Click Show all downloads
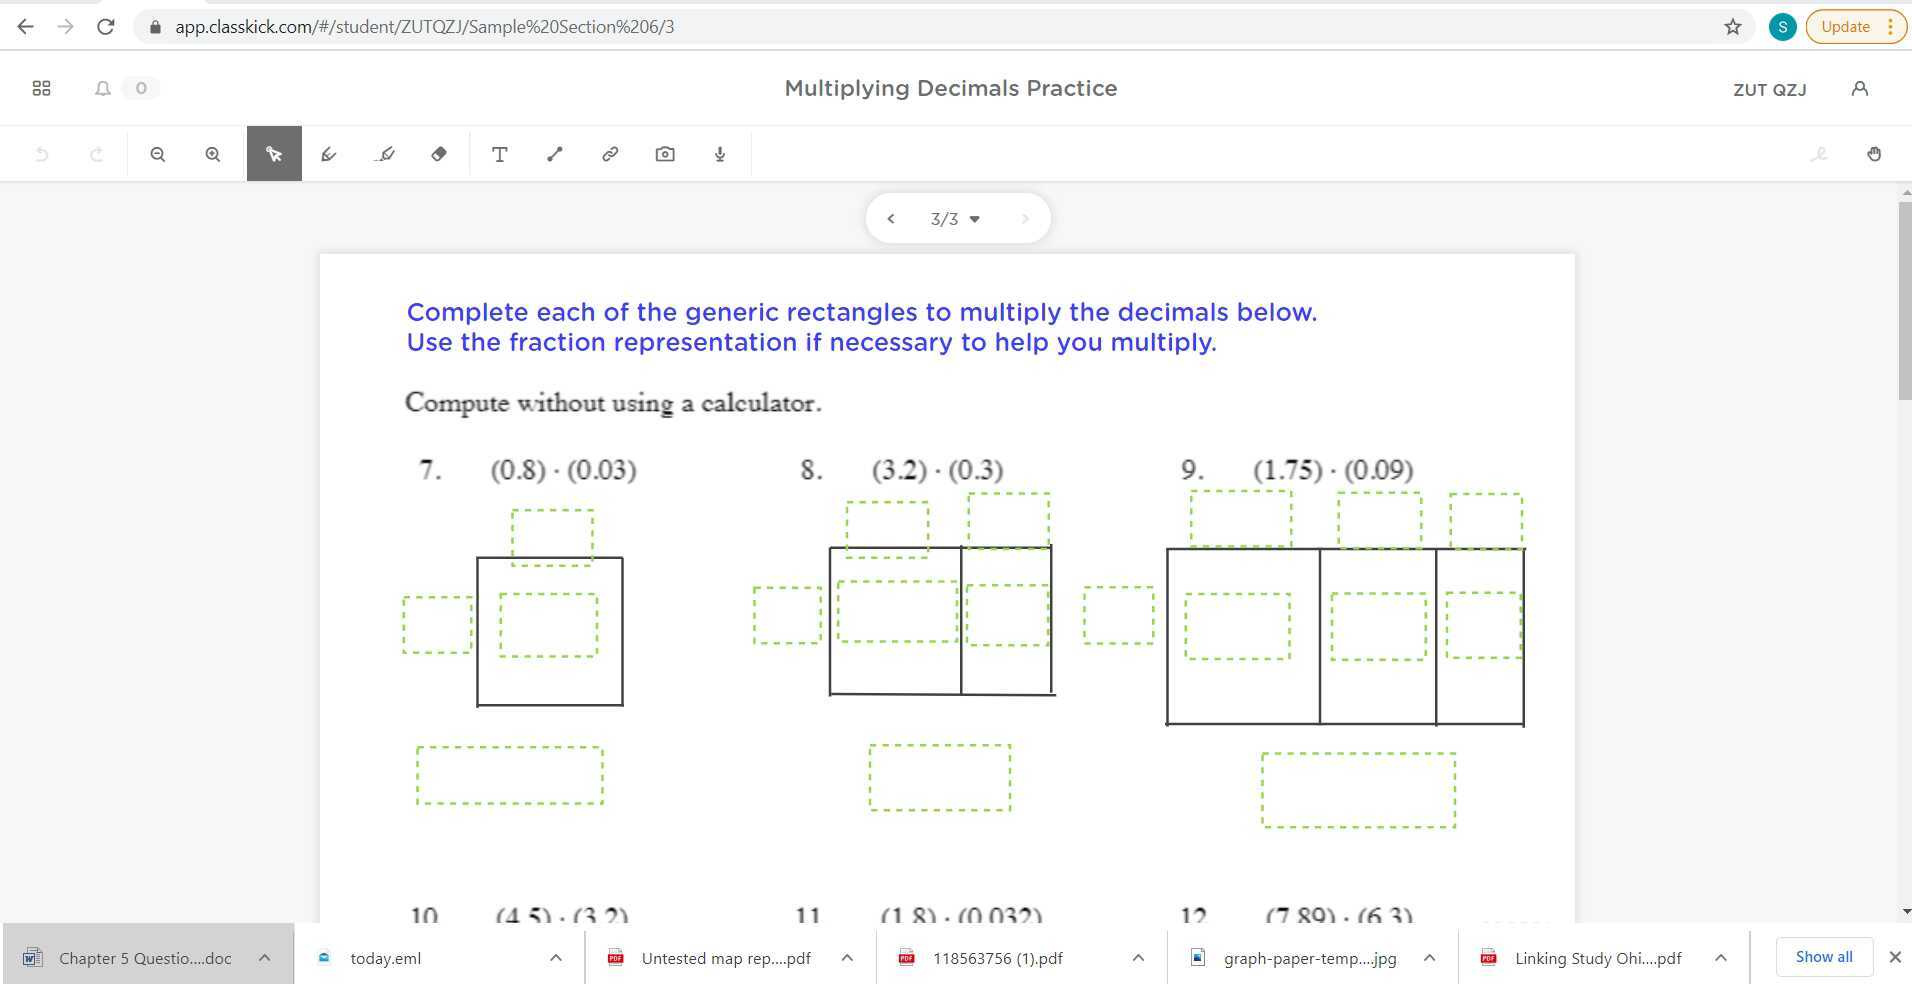The width and height of the screenshot is (1912, 984). pos(1823,956)
